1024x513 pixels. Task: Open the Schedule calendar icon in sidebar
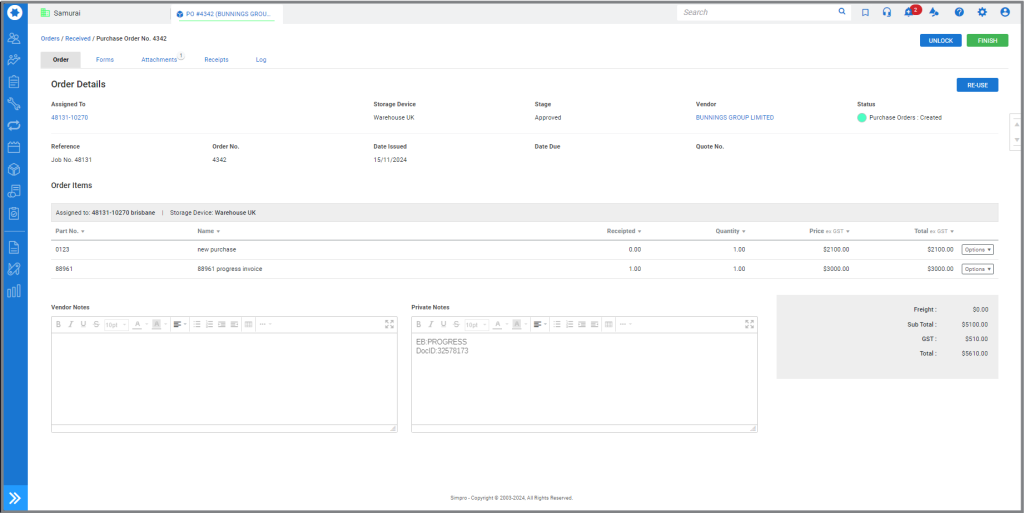(x=14, y=147)
